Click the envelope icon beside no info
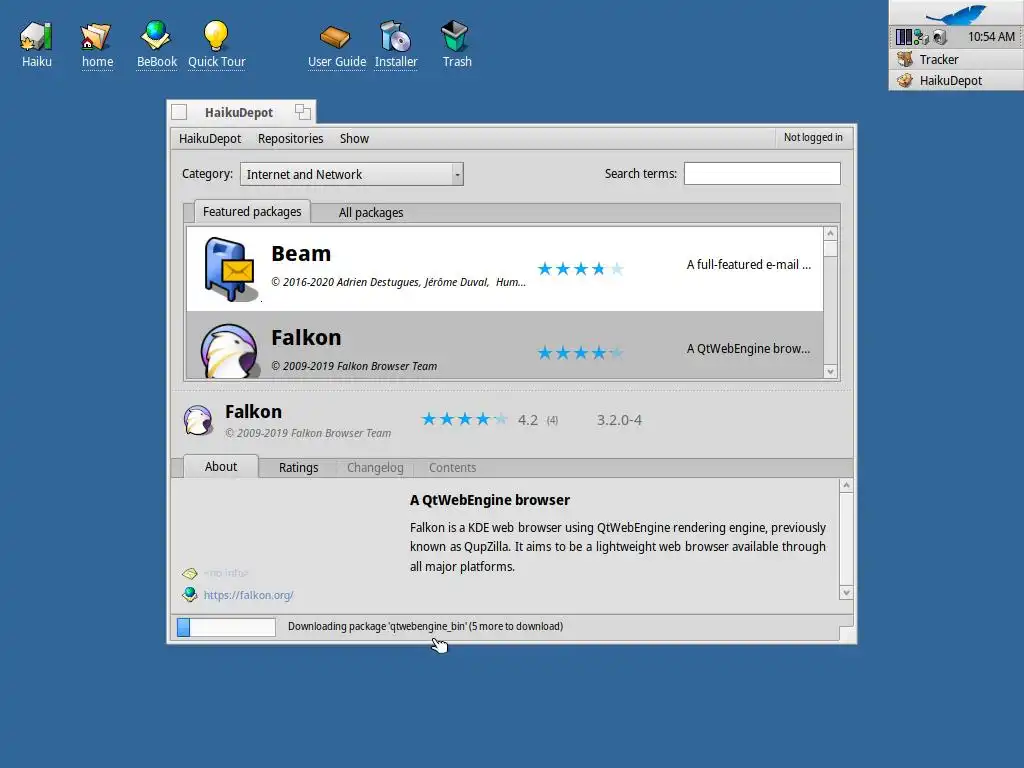Viewport: 1024px width, 768px height. coord(190,573)
